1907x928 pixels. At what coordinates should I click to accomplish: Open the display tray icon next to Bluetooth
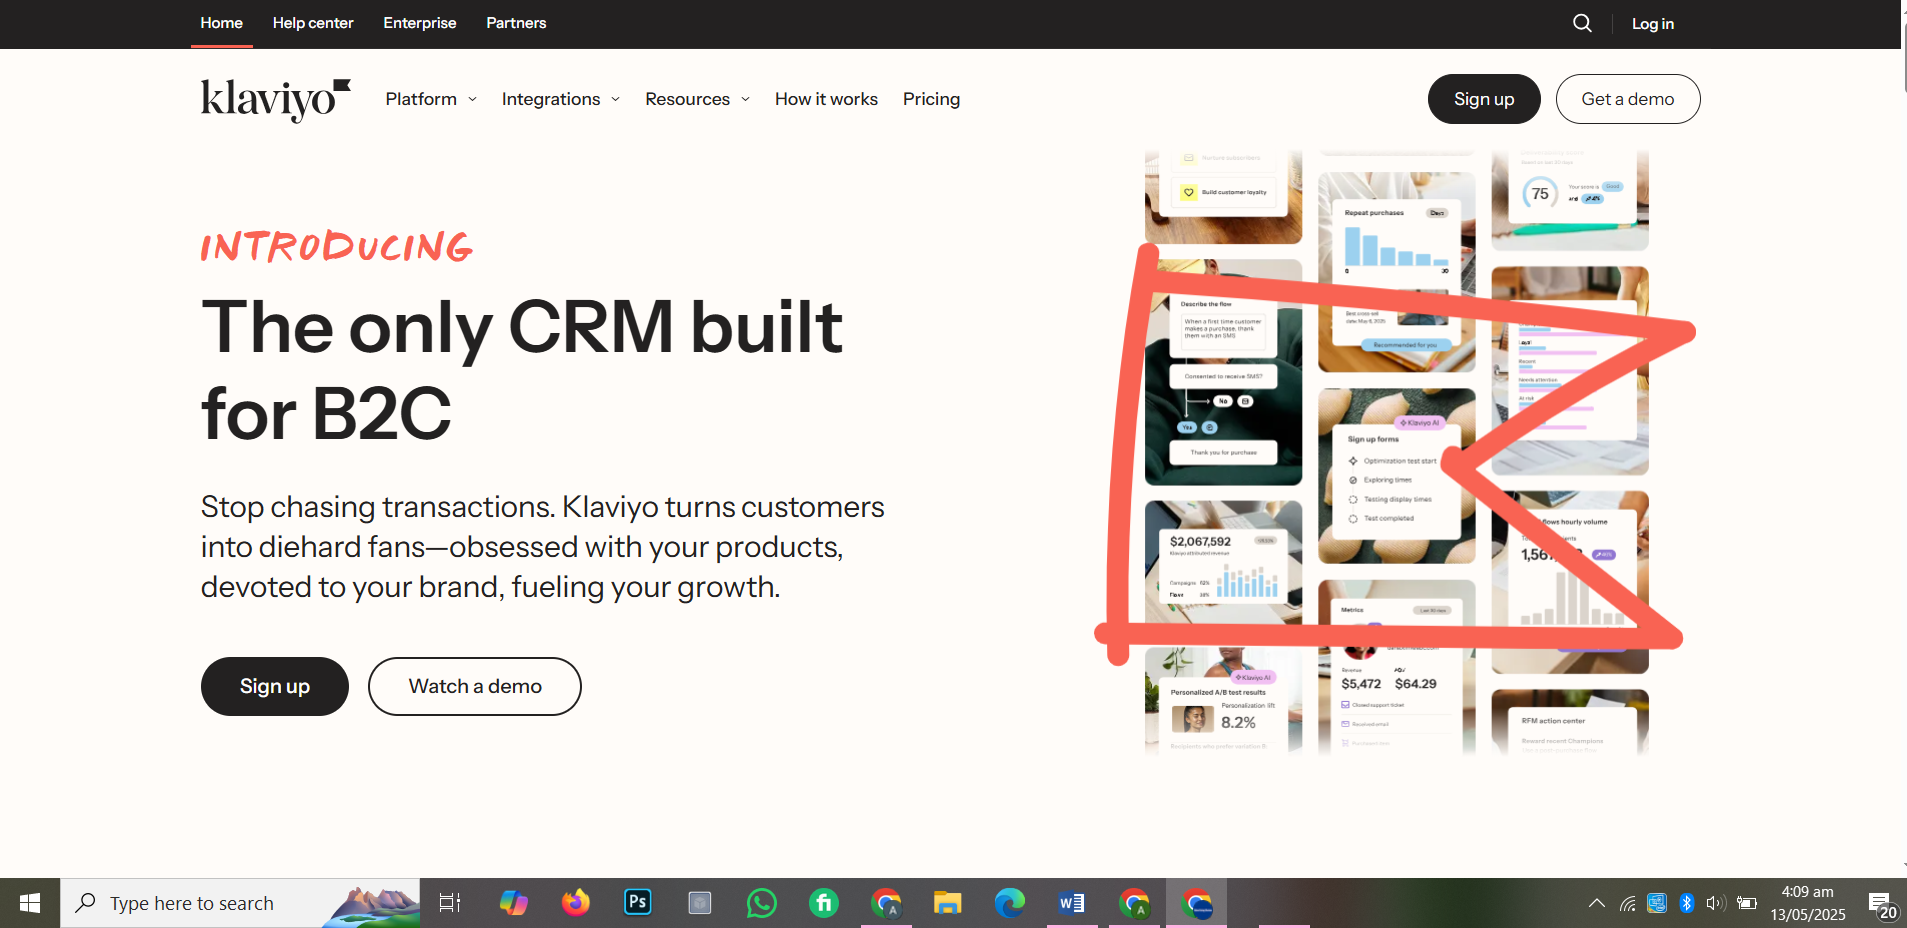click(x=1657, y=903)
